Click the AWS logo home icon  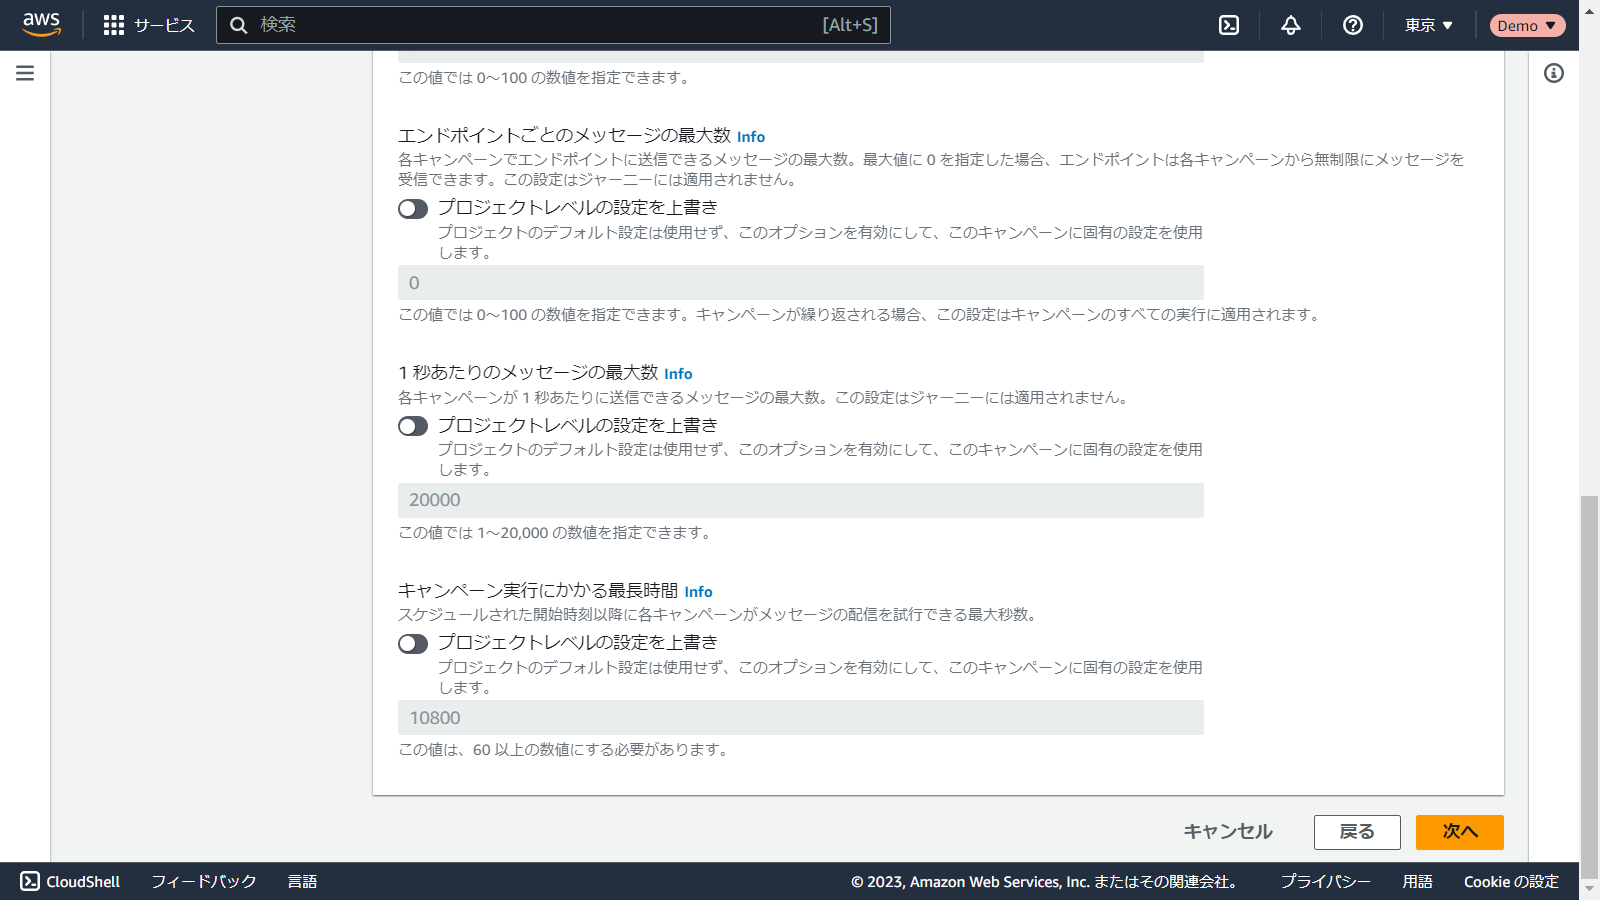coord(41,25)
